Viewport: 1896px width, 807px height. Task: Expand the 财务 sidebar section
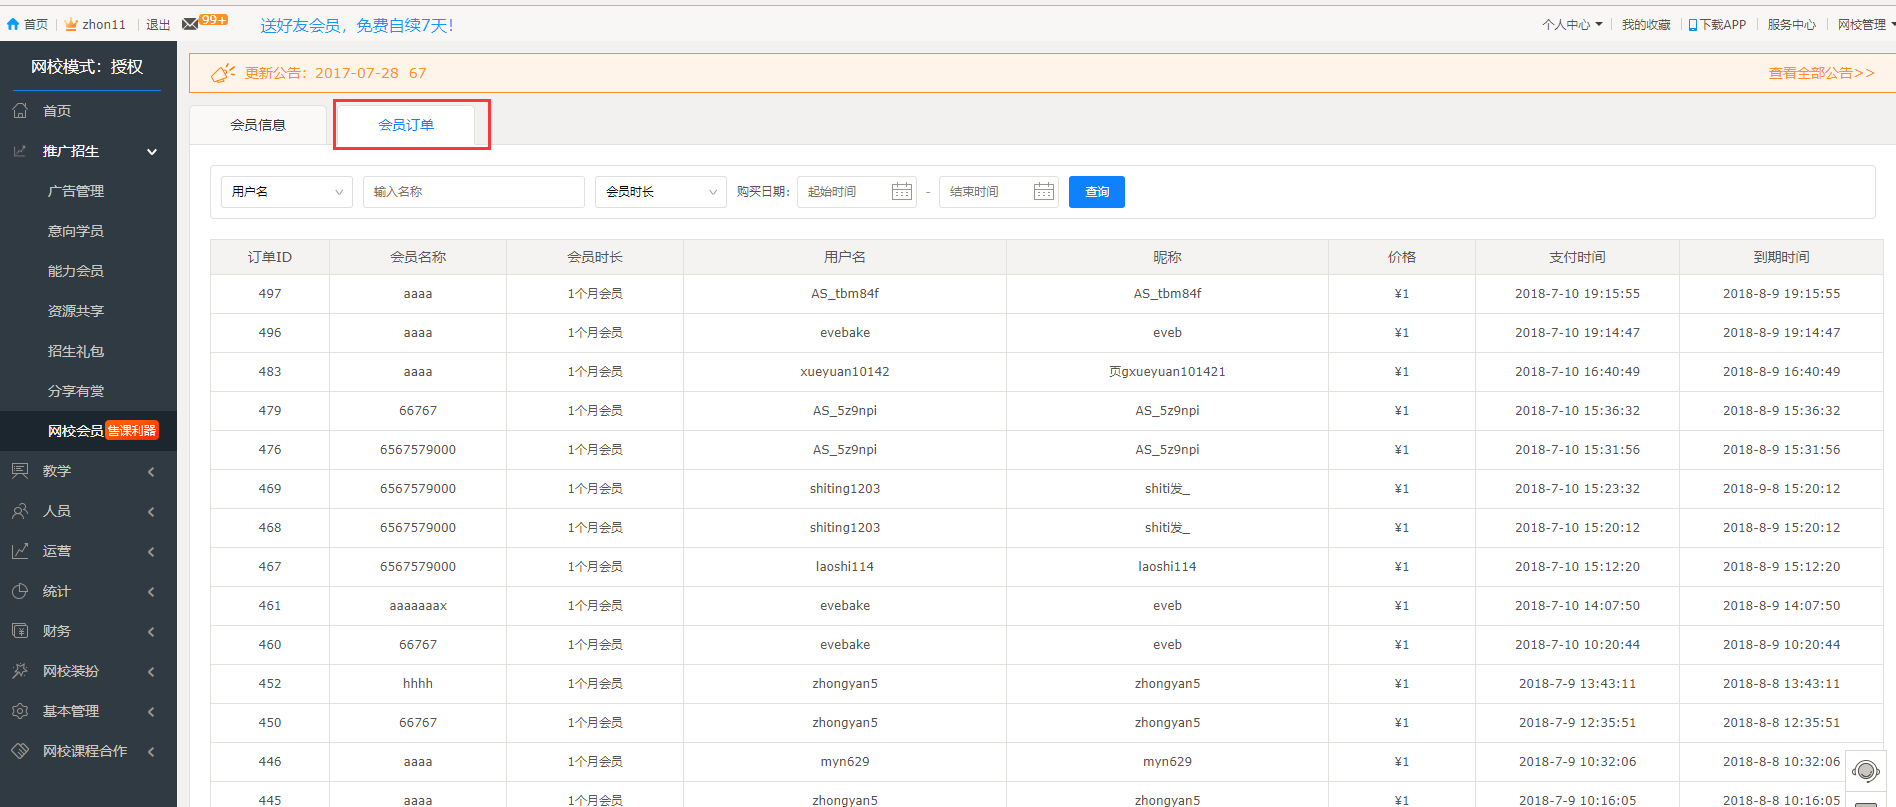(151, 631)
